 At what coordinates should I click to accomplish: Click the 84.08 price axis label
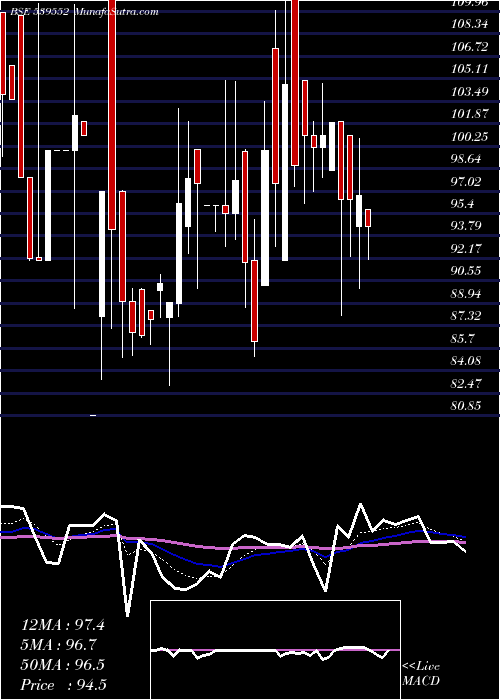click(x=467, y=362)
